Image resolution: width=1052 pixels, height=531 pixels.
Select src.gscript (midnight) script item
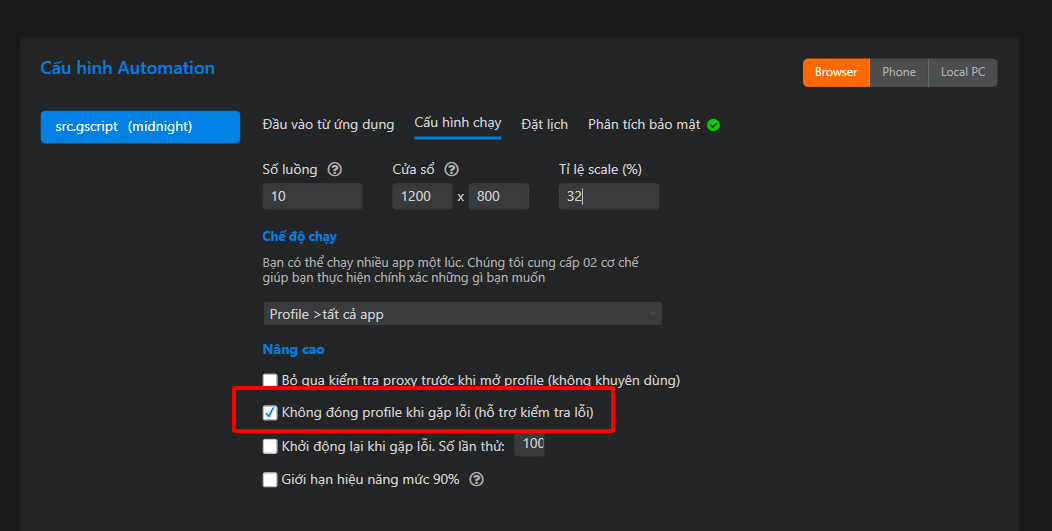[x=140, y=127]
